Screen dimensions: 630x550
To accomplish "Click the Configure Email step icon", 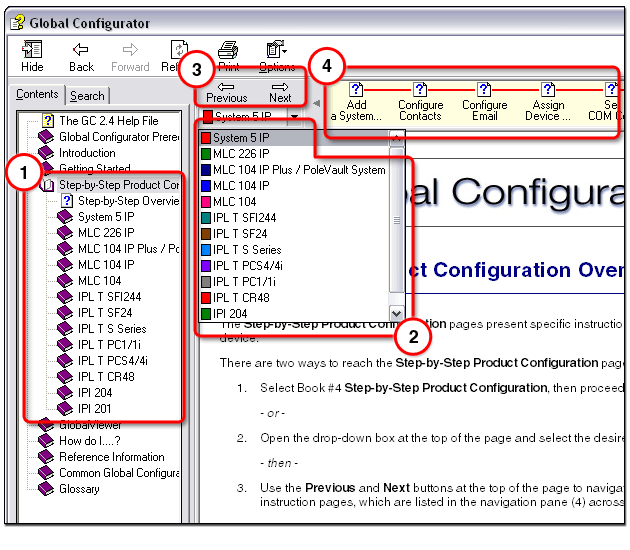I will click(484, 89).
